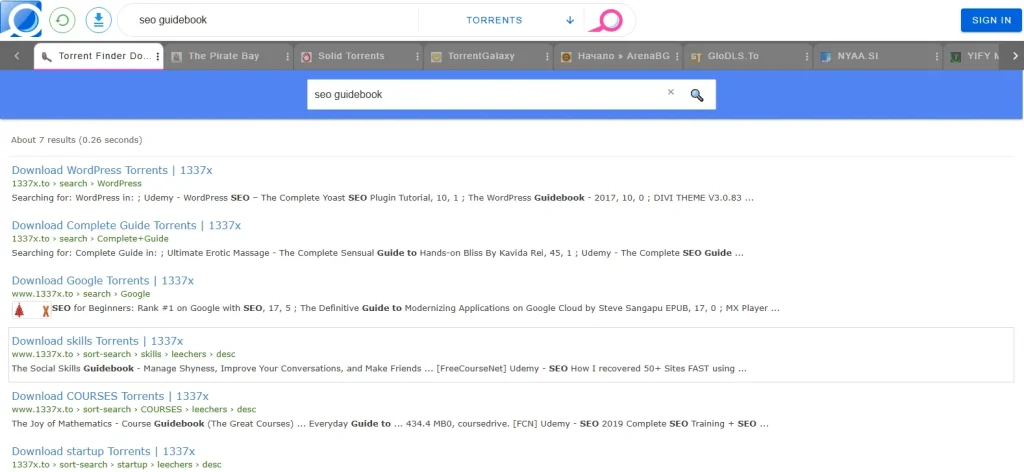Click the 1337x.to WordPress breadcrumb URL
Image resolution: width=1024 pixels, height=472 pixels.
76,183
